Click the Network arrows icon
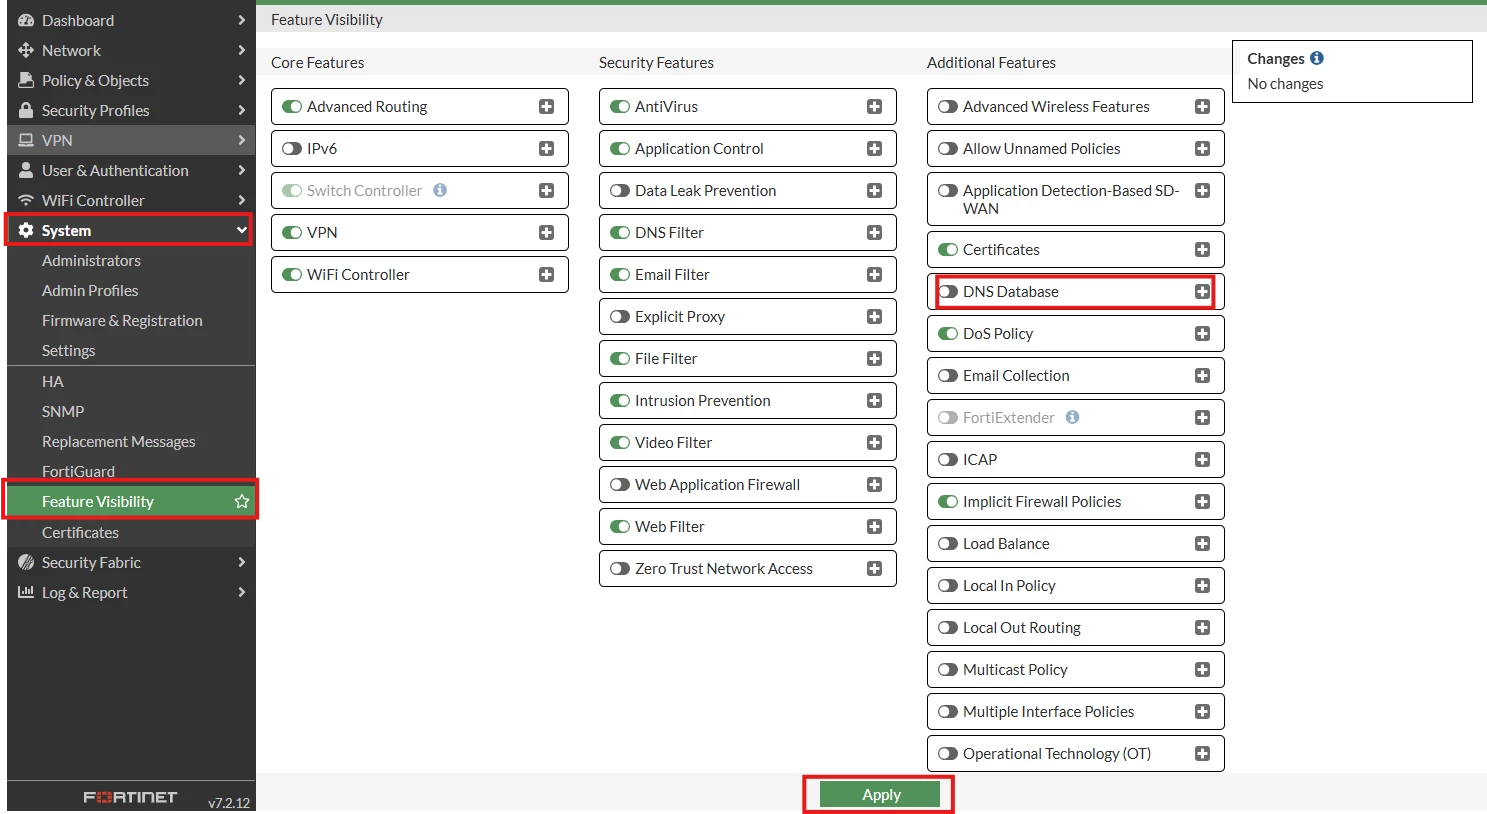1487x814 pixels. pos(26,50)
